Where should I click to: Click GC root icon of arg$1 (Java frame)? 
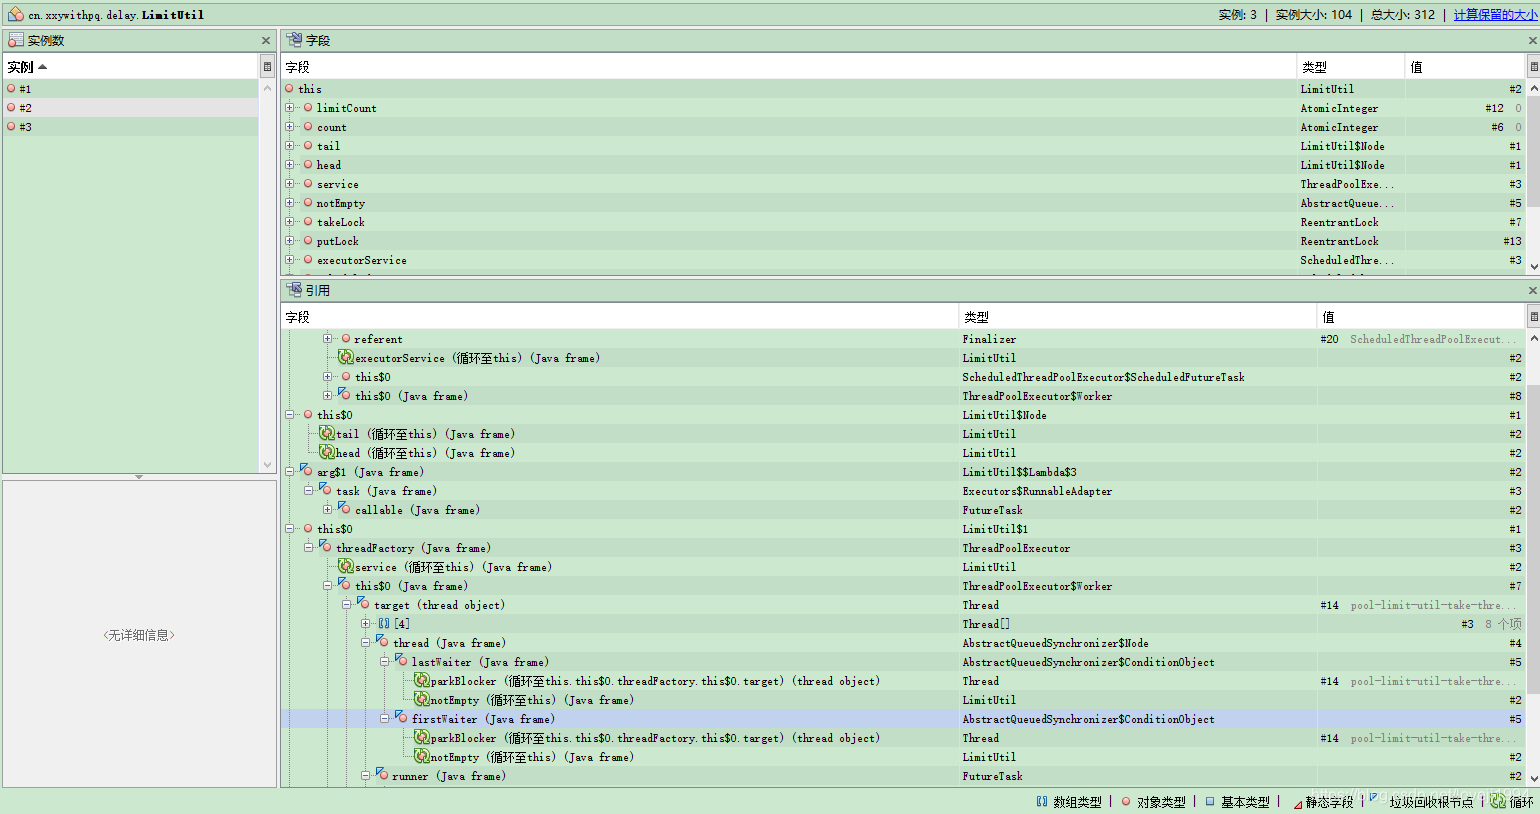tap(306, 471)
